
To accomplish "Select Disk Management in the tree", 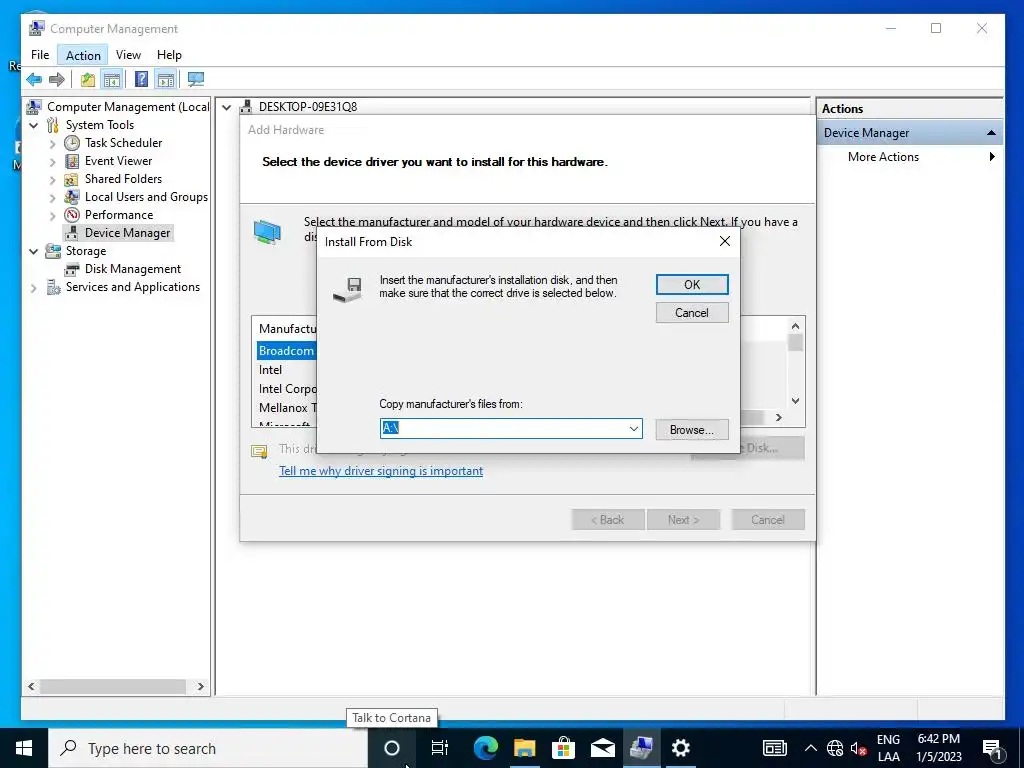I will click(x=133, y=269).
